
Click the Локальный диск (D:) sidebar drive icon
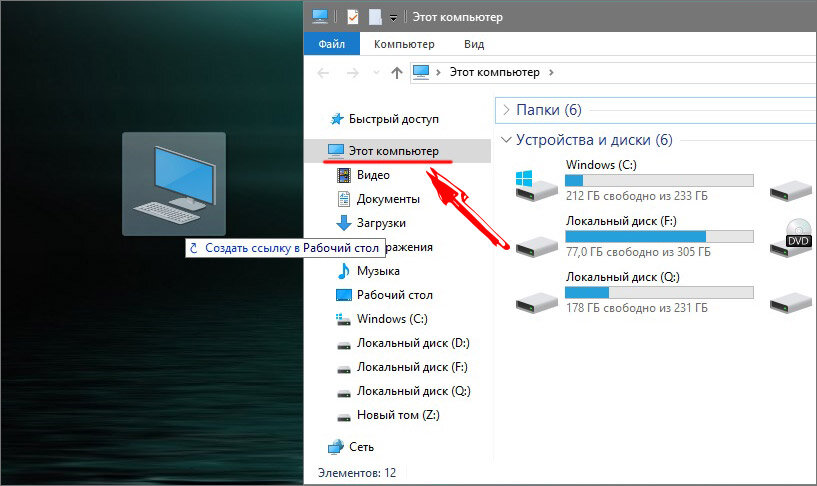click(344, 345)
